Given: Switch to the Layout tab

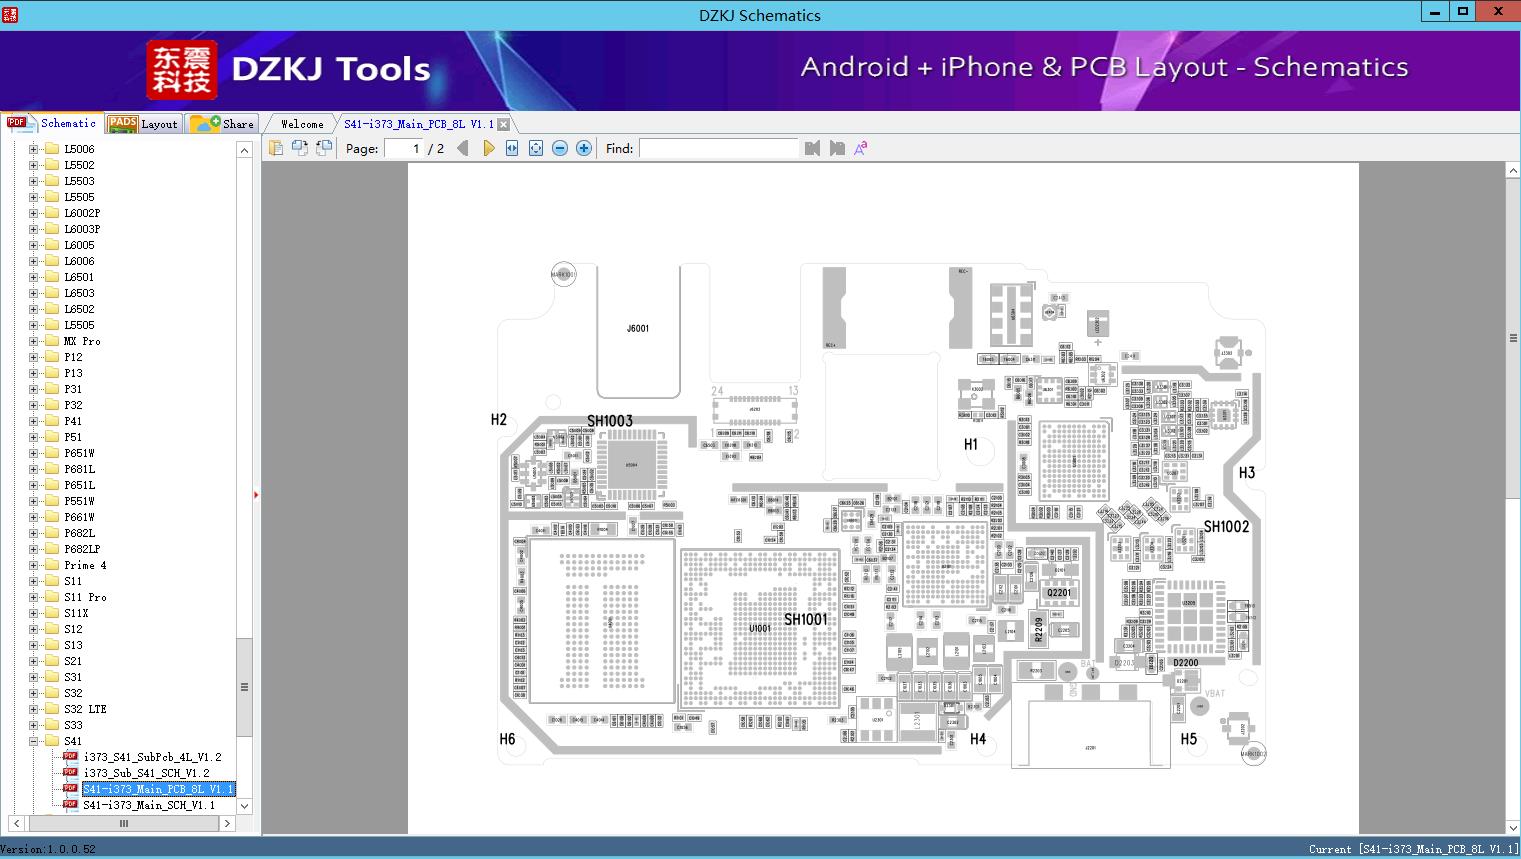Looking at the screenshot, I should tap(143, 124).
